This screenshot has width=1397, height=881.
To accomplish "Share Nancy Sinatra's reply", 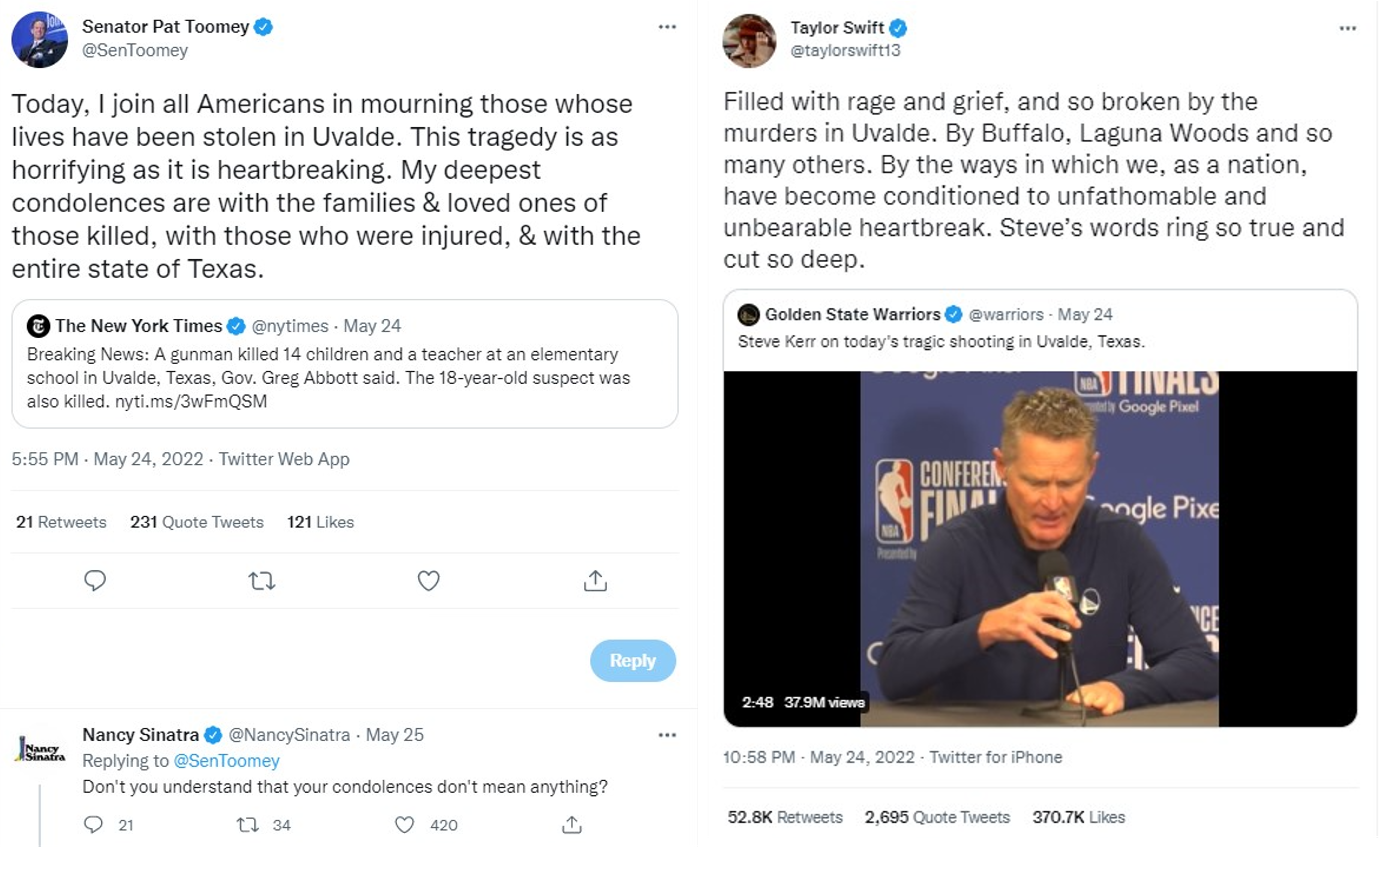I will (x=571, y=825).
